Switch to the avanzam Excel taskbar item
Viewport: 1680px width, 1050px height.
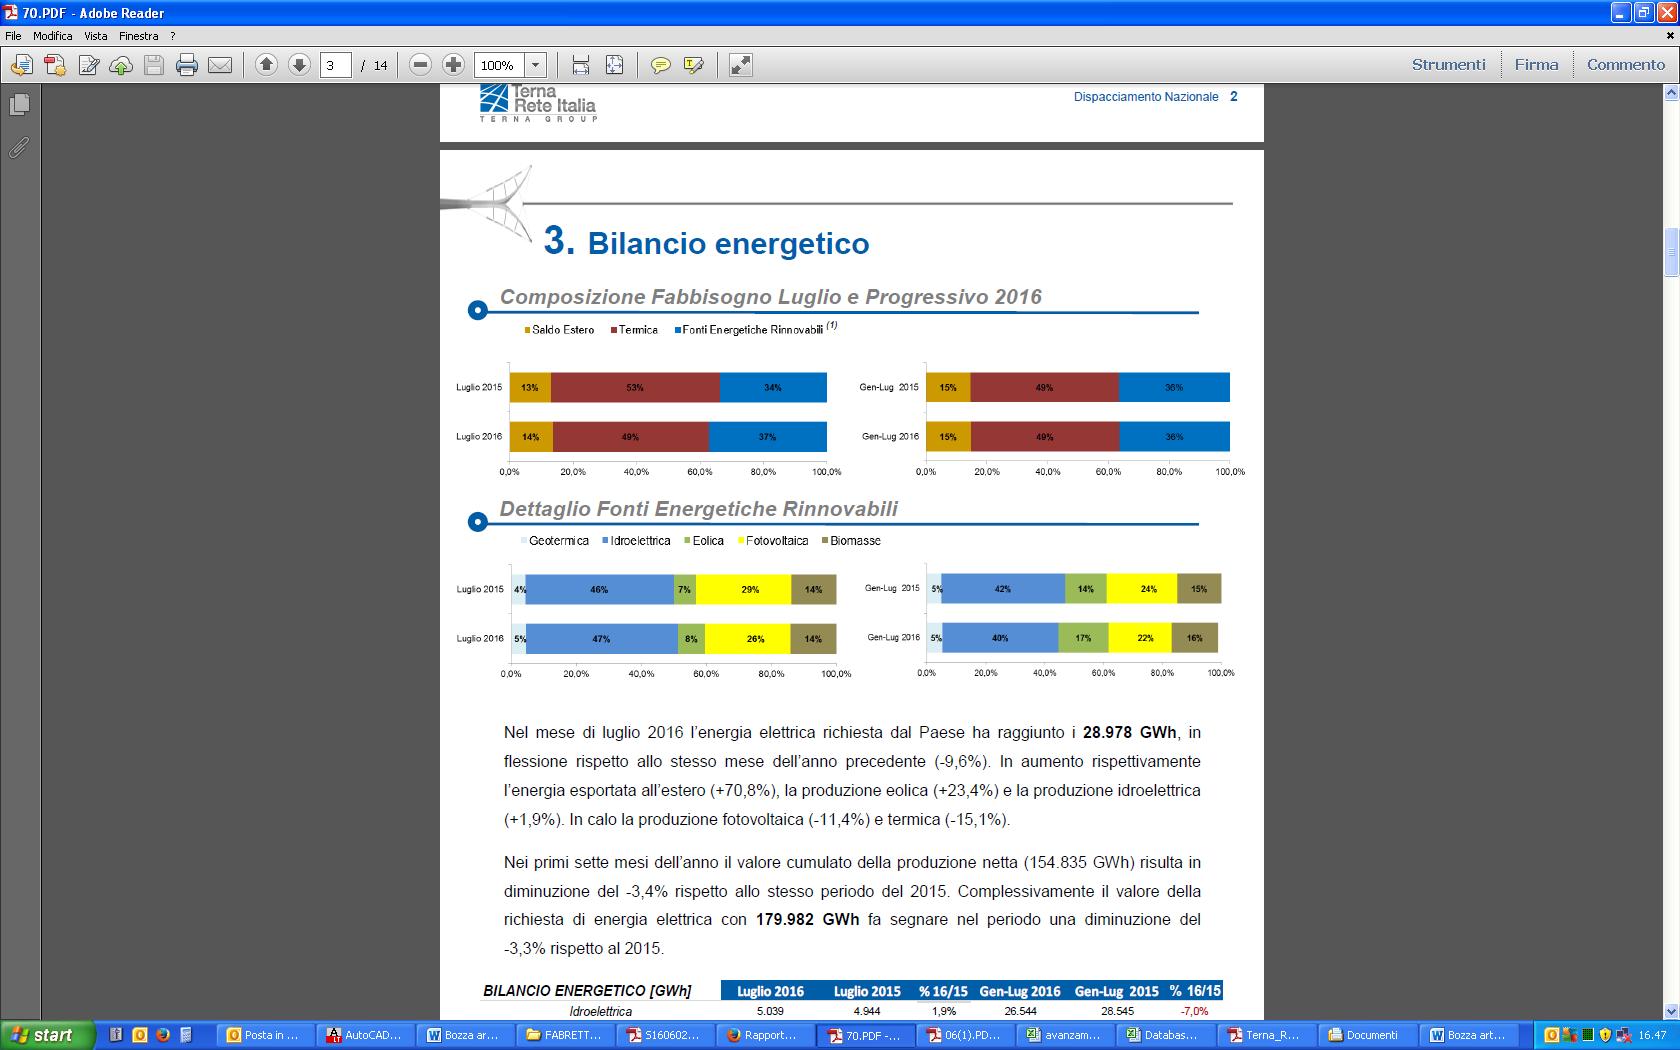click(1064, 1035)
